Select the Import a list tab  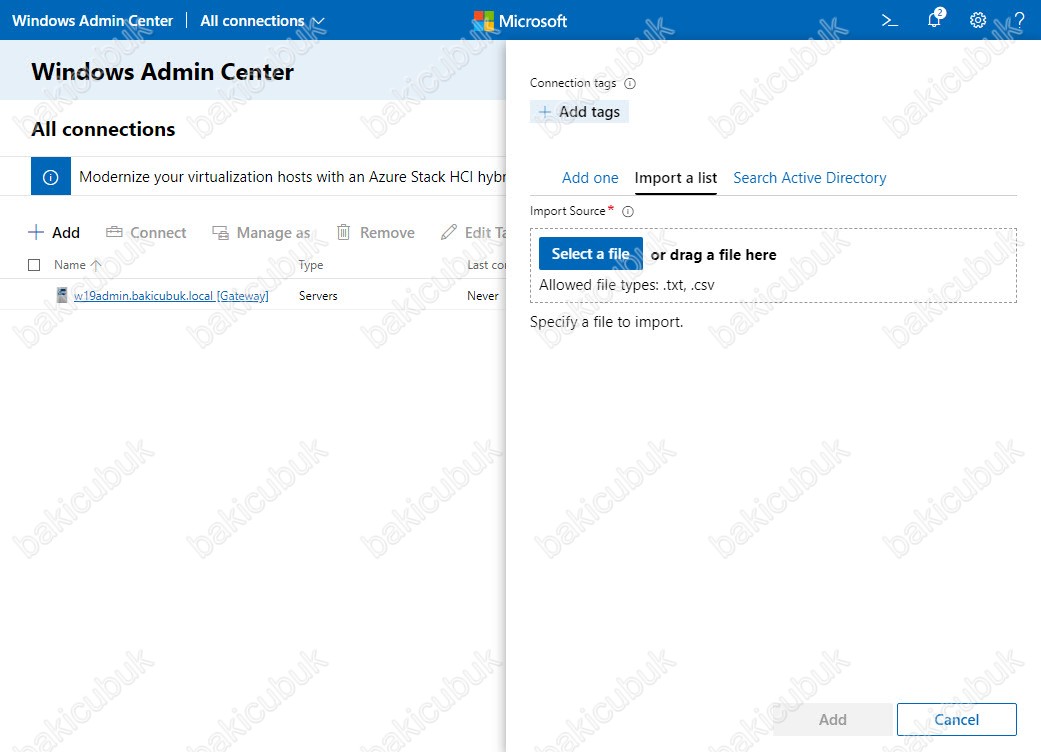click(x=675, y=178)
